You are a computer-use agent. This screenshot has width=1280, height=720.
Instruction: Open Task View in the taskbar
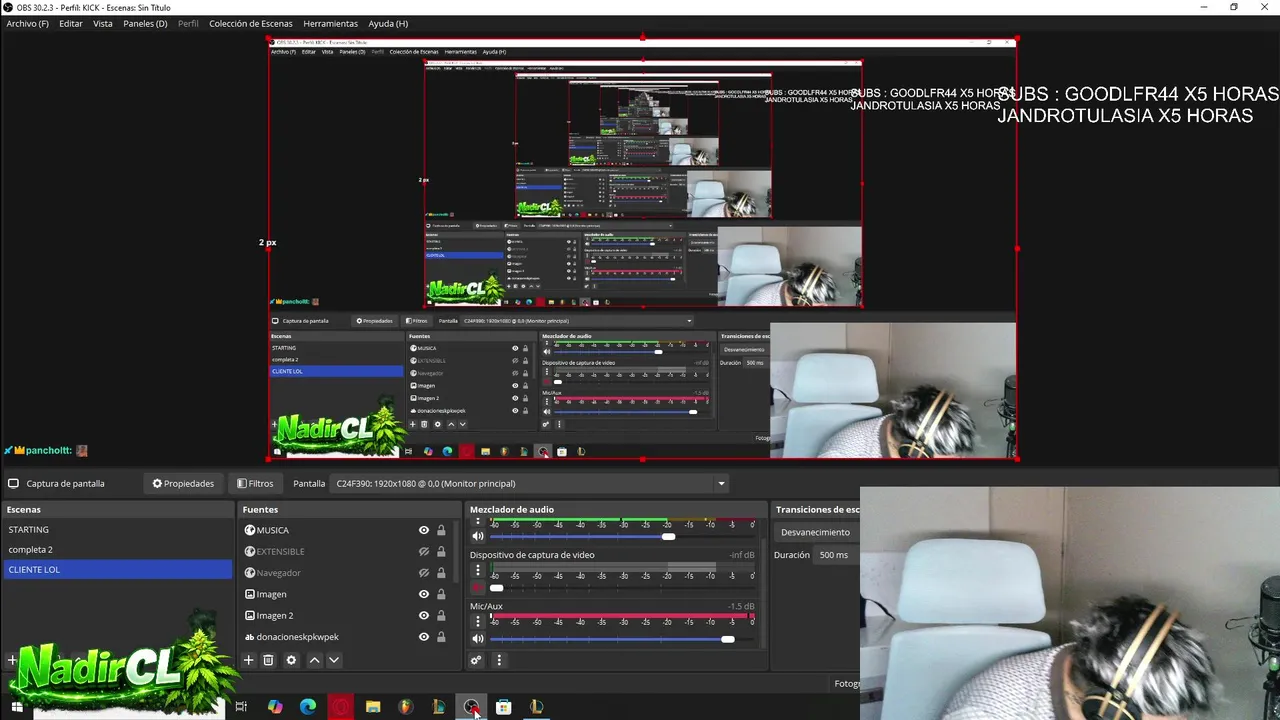click(241, 707)
